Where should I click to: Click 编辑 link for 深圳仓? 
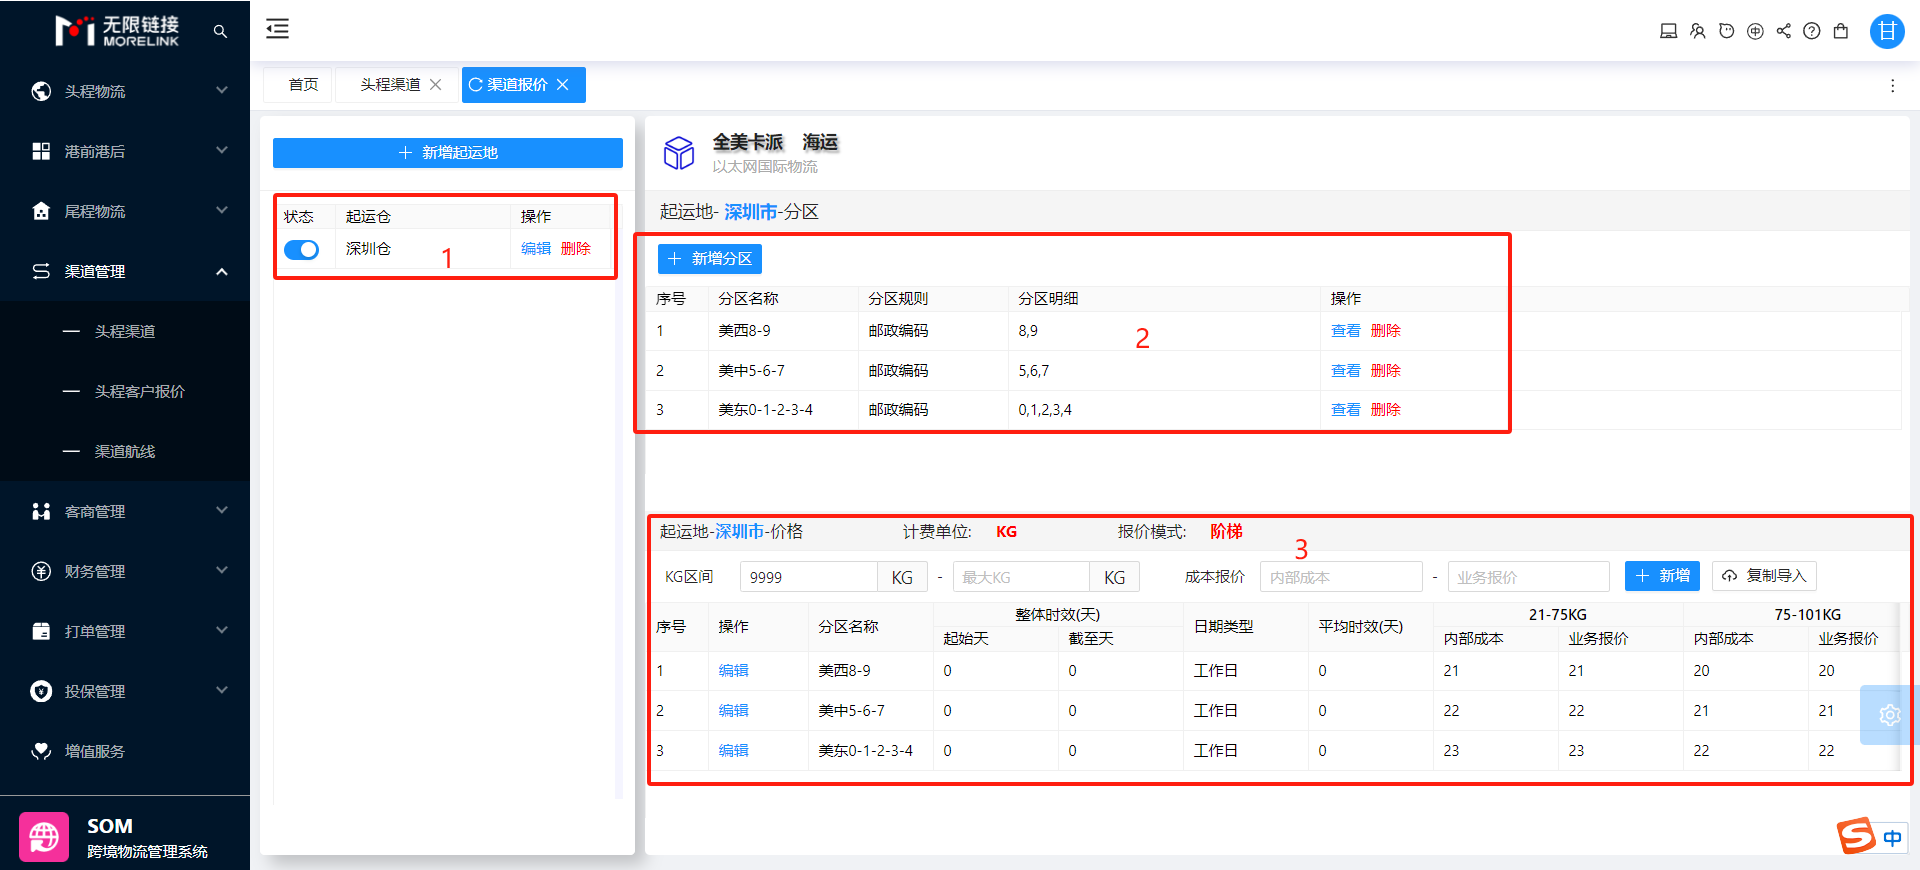[536, 249]
